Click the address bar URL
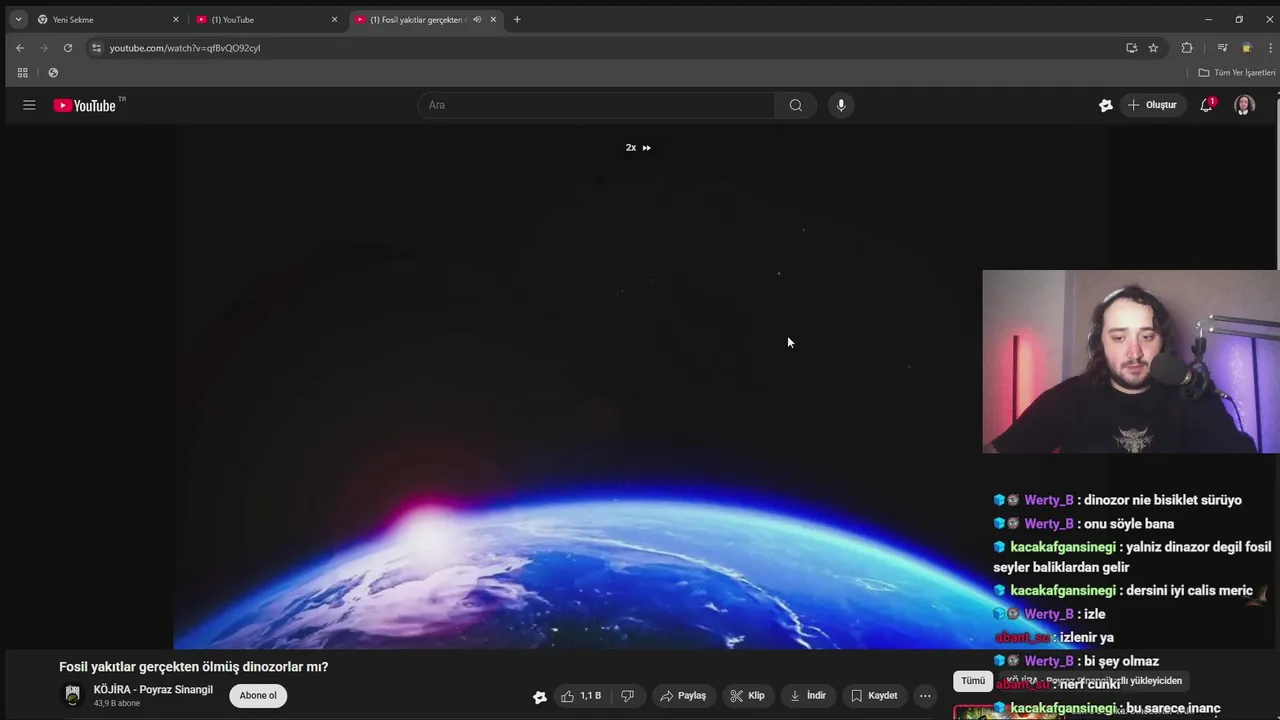 pyautogui.click(x=185, y=48)
